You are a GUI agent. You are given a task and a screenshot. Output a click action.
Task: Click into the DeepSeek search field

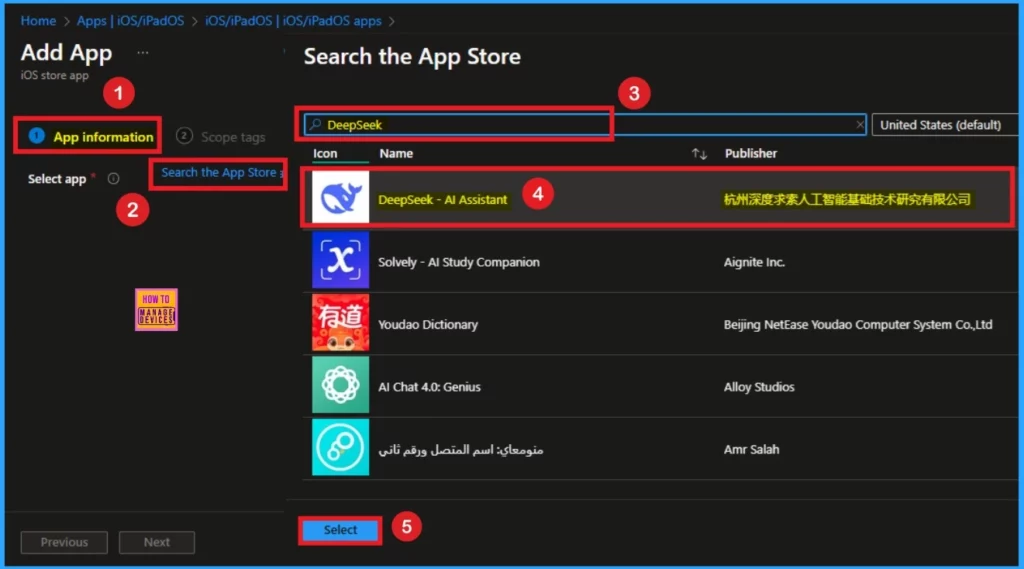point(584,124)
